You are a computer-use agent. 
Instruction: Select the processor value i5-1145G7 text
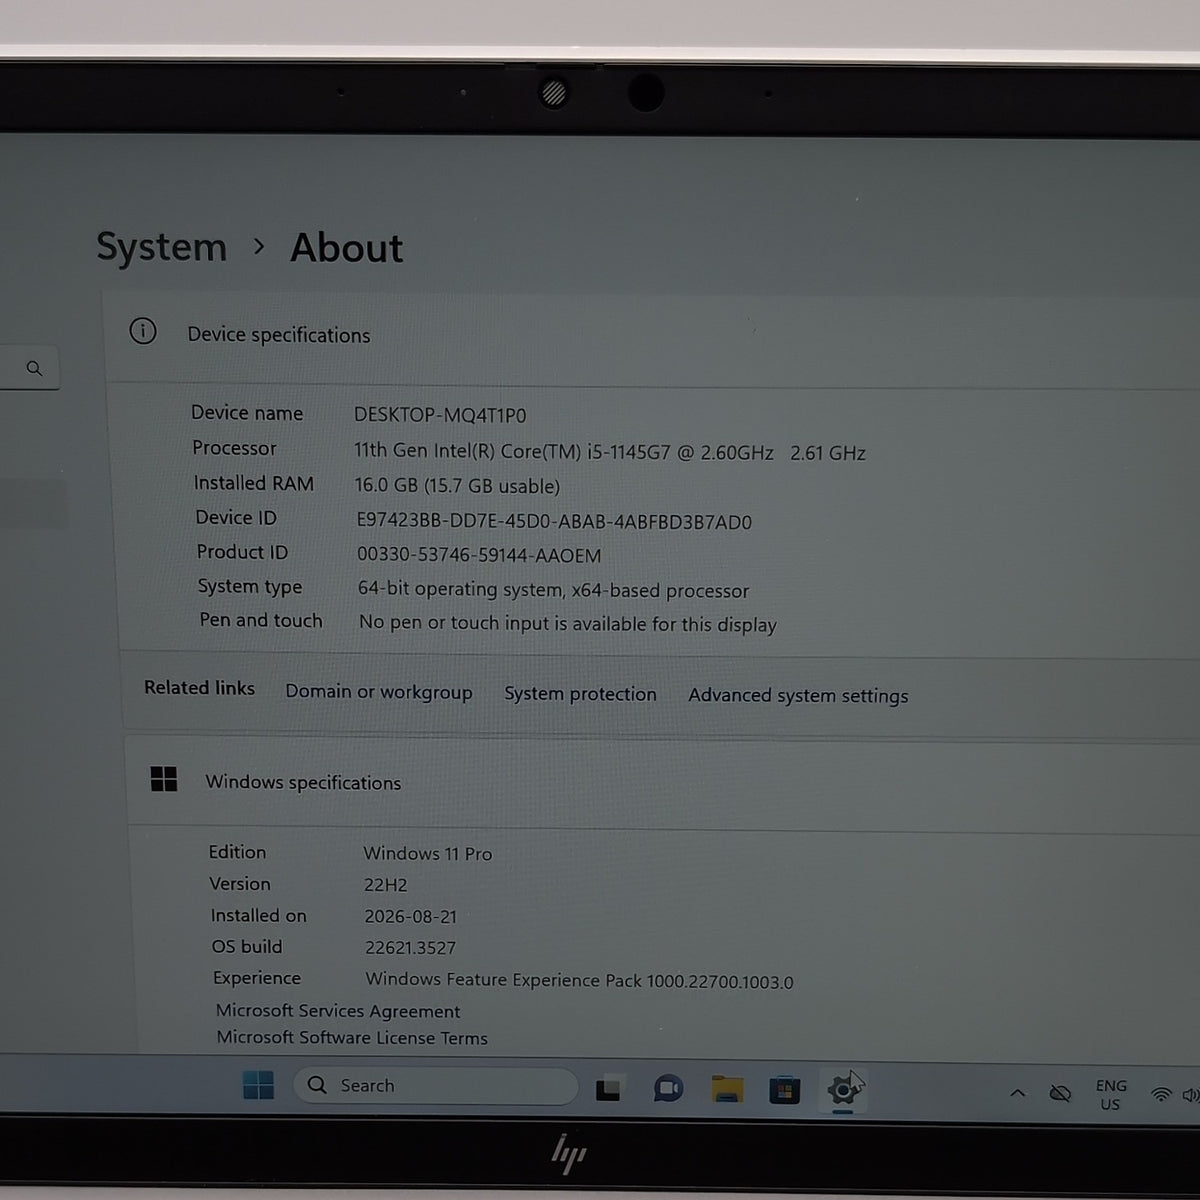[610, 452]
